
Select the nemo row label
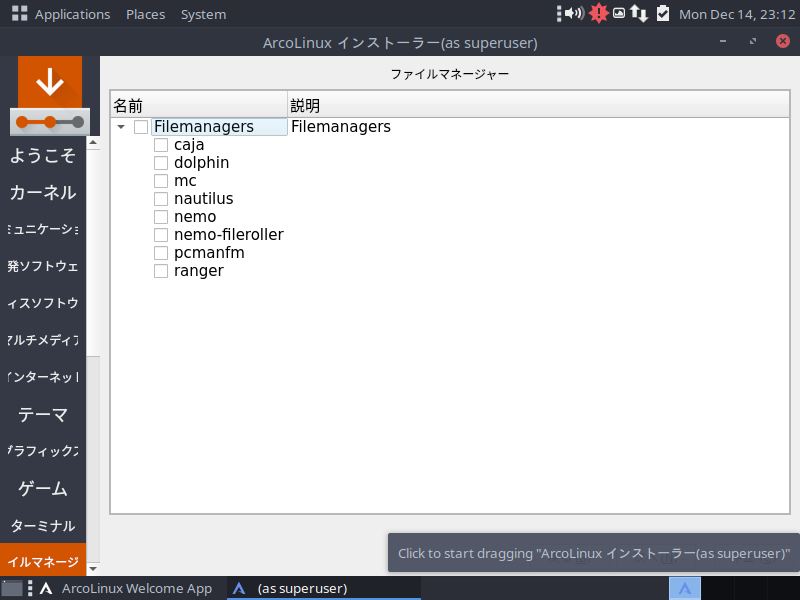(195, 217)
